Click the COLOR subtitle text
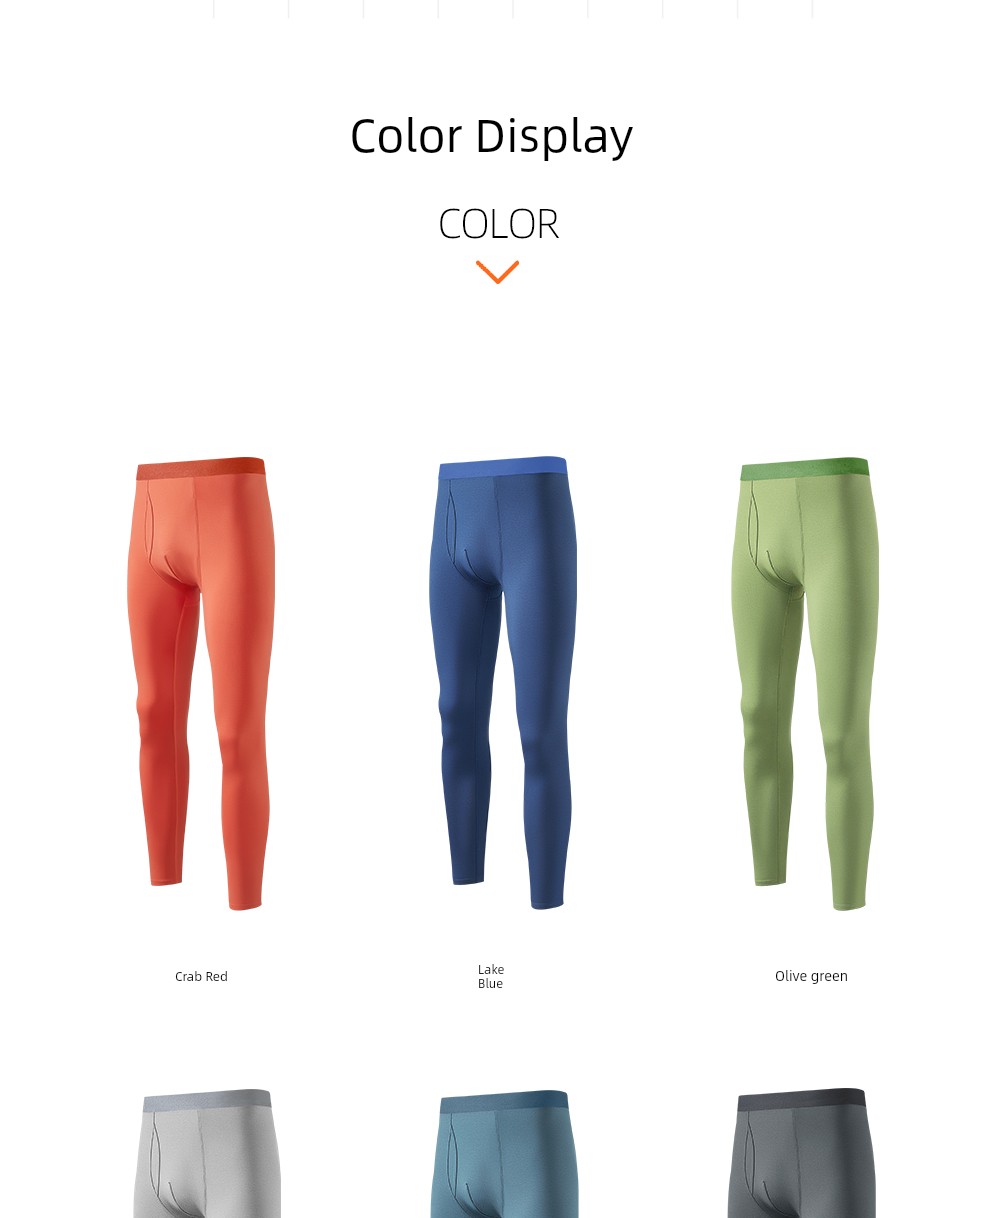Viewport: 1000px width, 1218px height. 498,224
